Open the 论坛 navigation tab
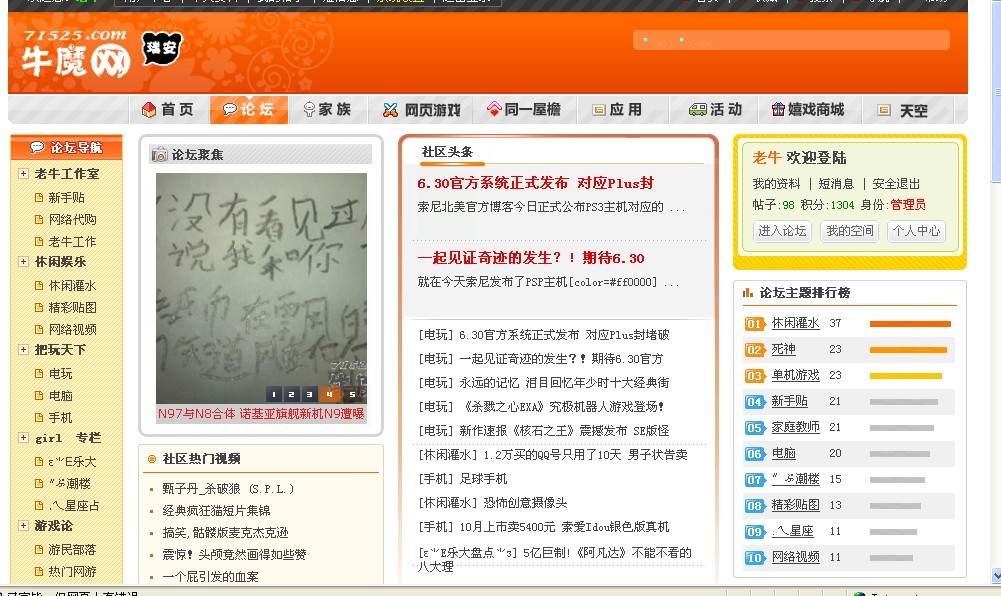The height and width of the screenshot is (596, 1001). click(x=248, y=110)
